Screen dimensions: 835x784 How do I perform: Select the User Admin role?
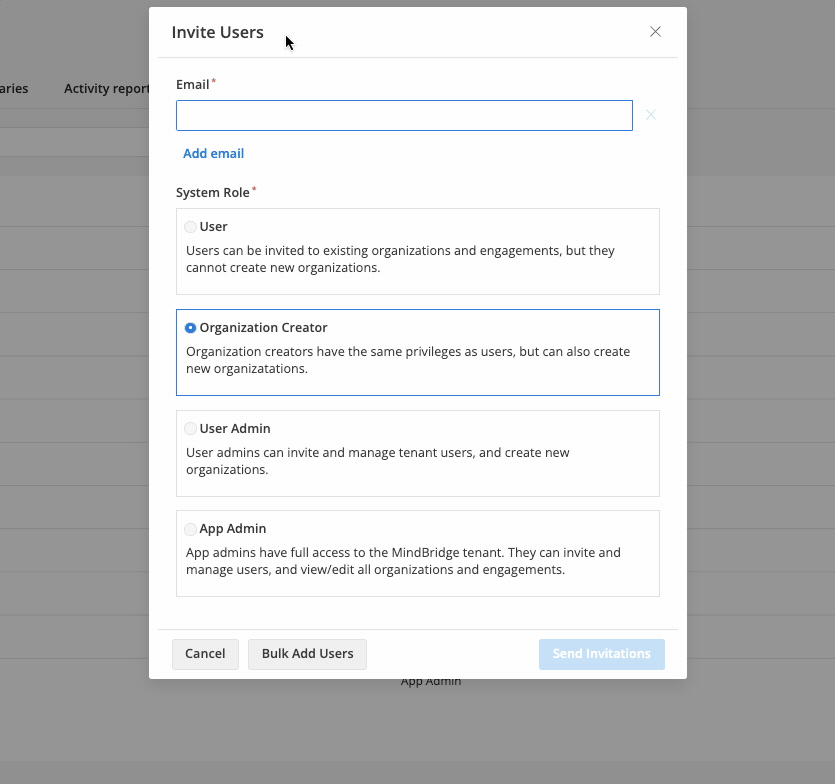[190, 428]
